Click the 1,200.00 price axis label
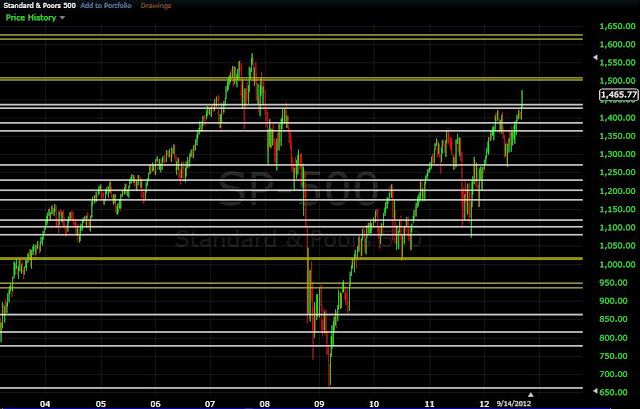 618,191
